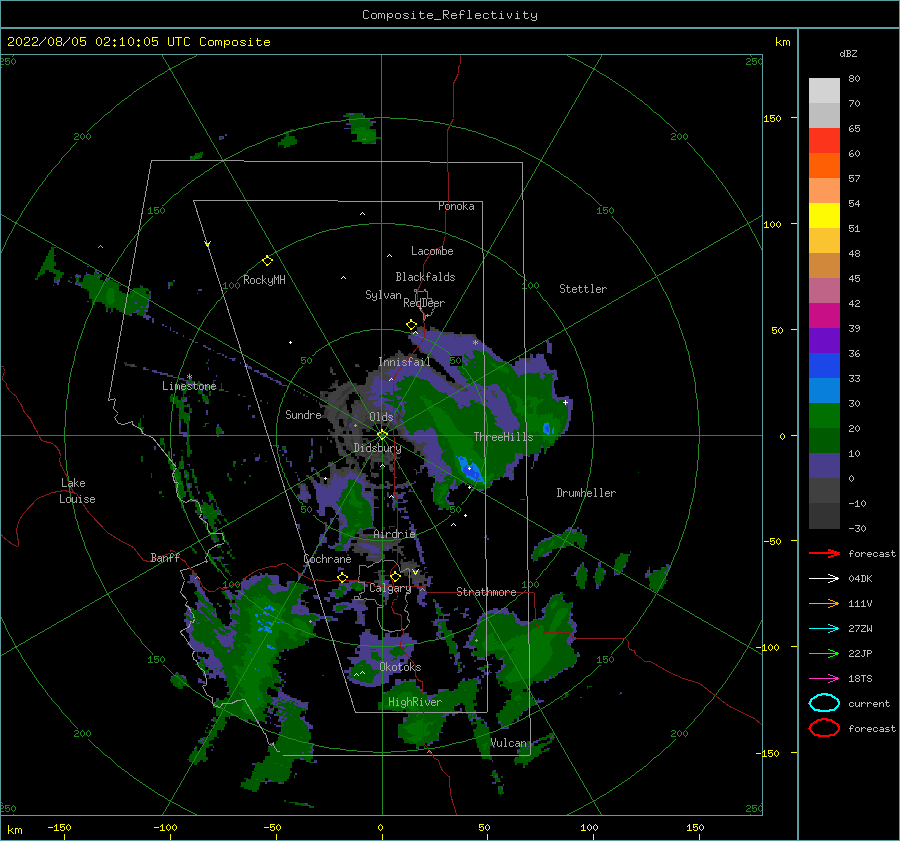
Task: Click the Innisfail city label
Action: pos(404,362)
